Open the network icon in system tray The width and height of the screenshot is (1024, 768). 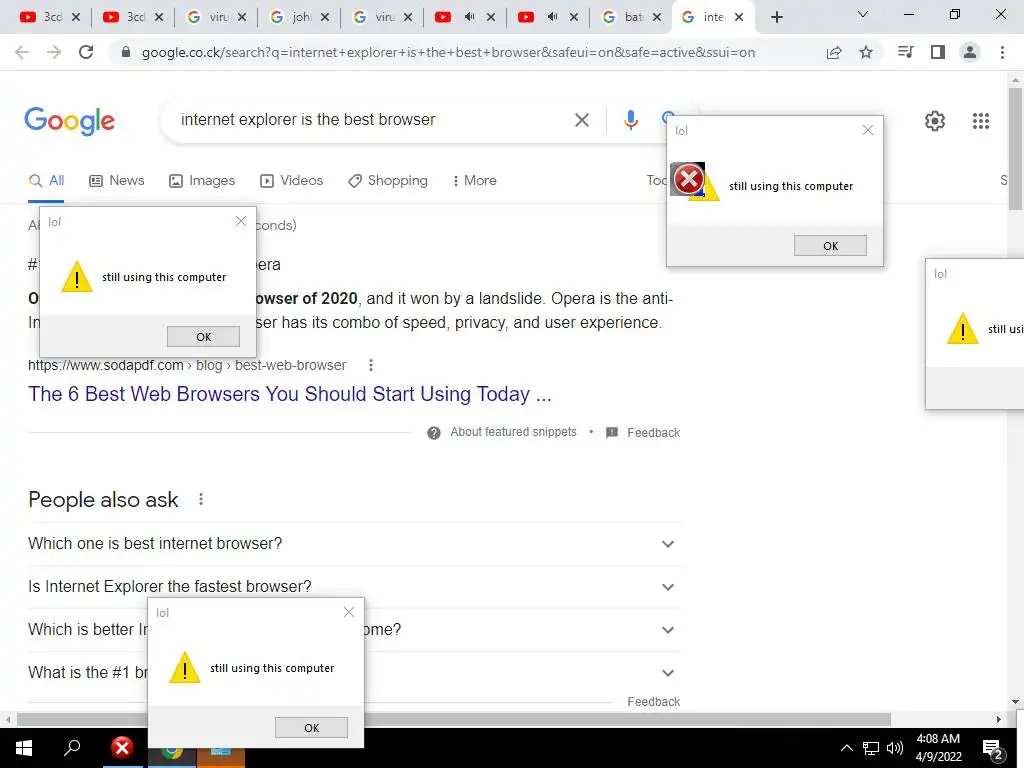pos(871,748)
